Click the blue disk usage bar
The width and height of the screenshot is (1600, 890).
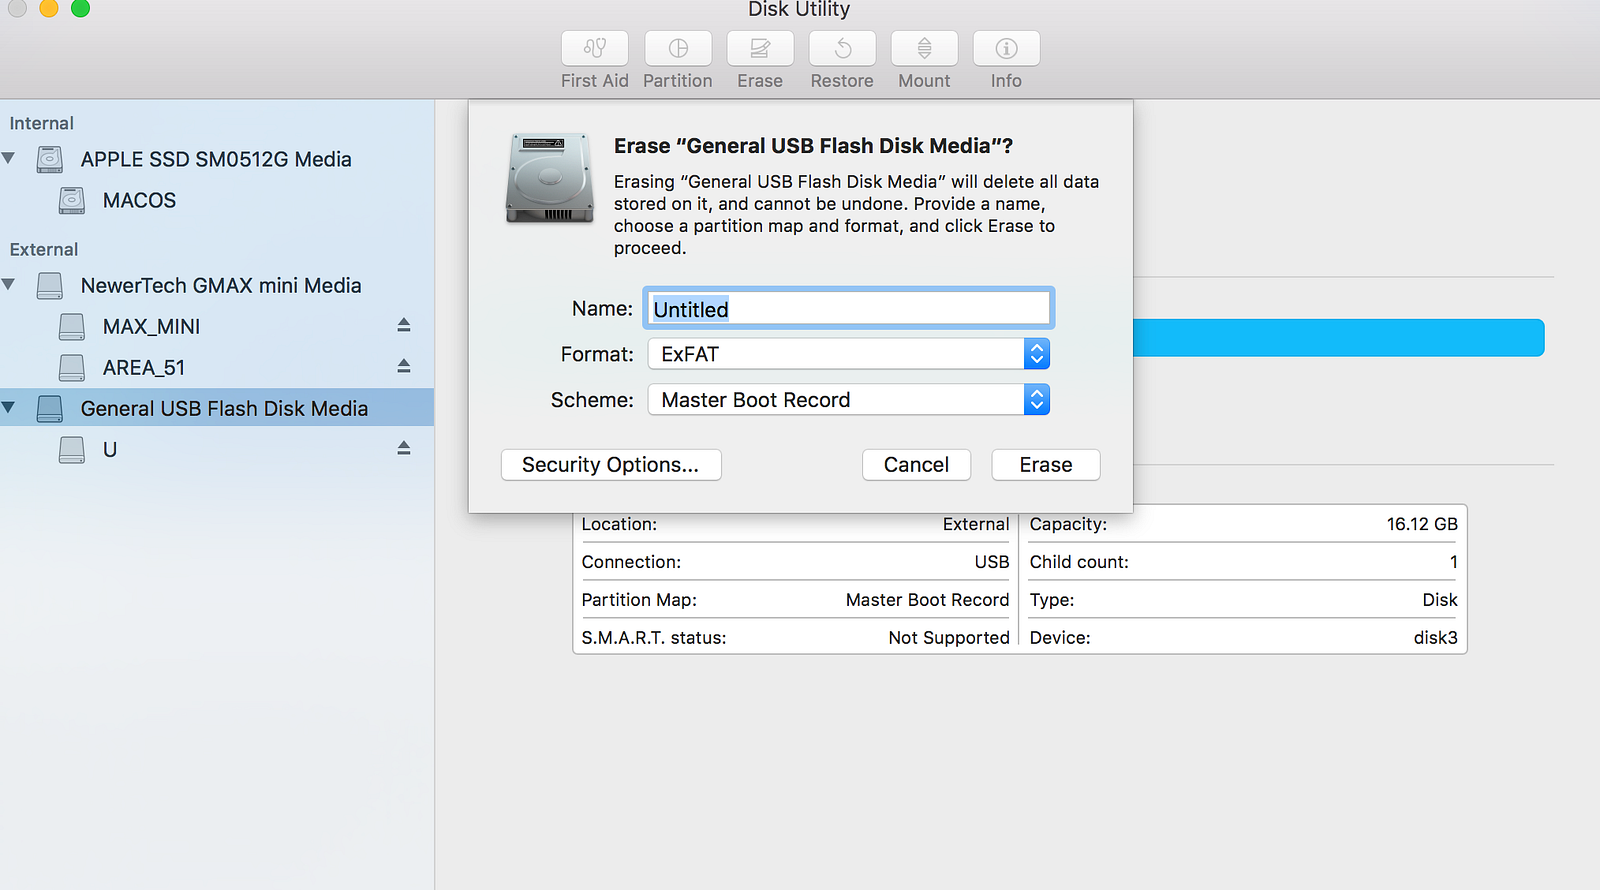pos(1339,338)
